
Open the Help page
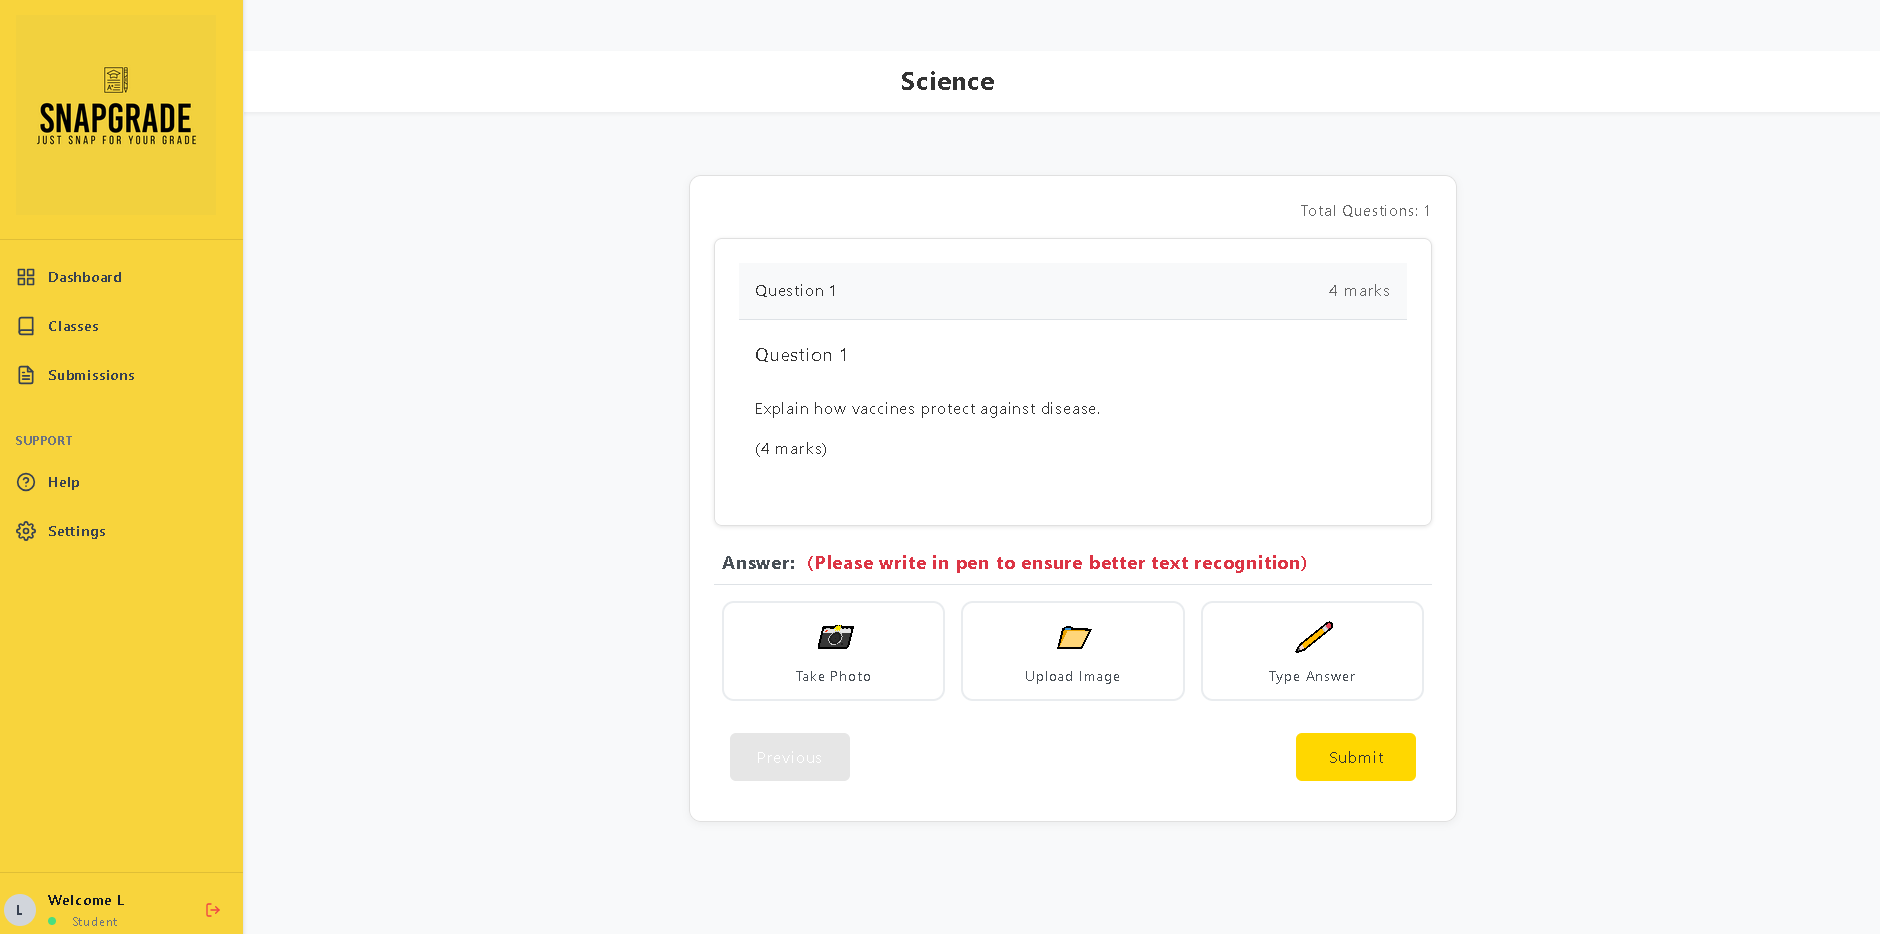tap(63, 482)
